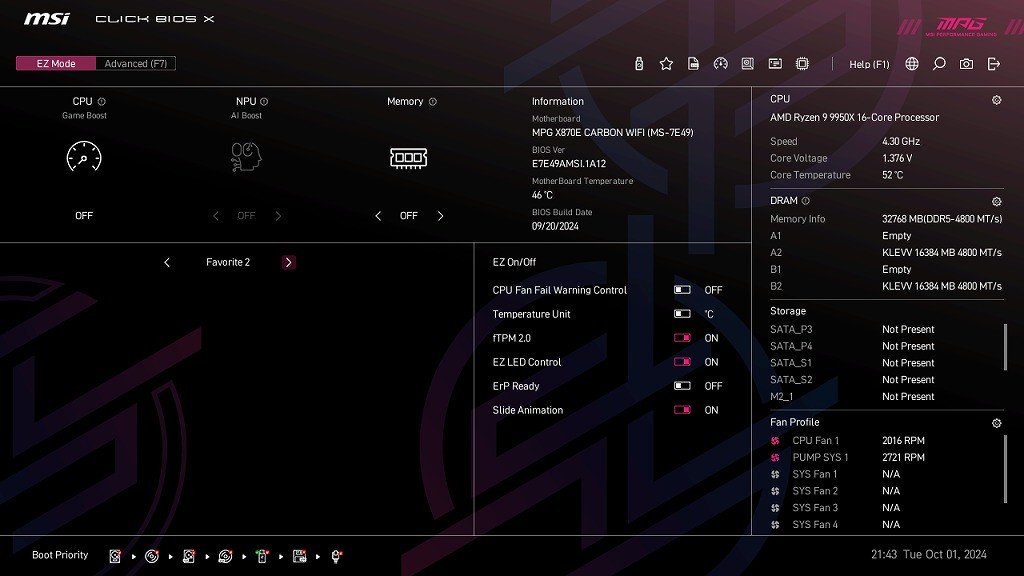Click Memory profile right arrow
The height and width of the screenshot is (576, 1024).
coord(440,216)
